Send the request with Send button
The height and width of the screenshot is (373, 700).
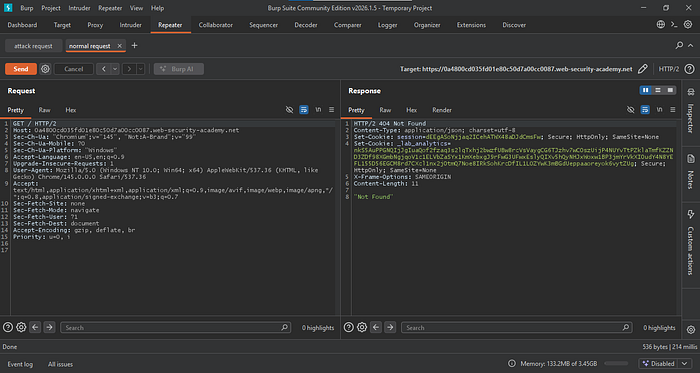21,69
